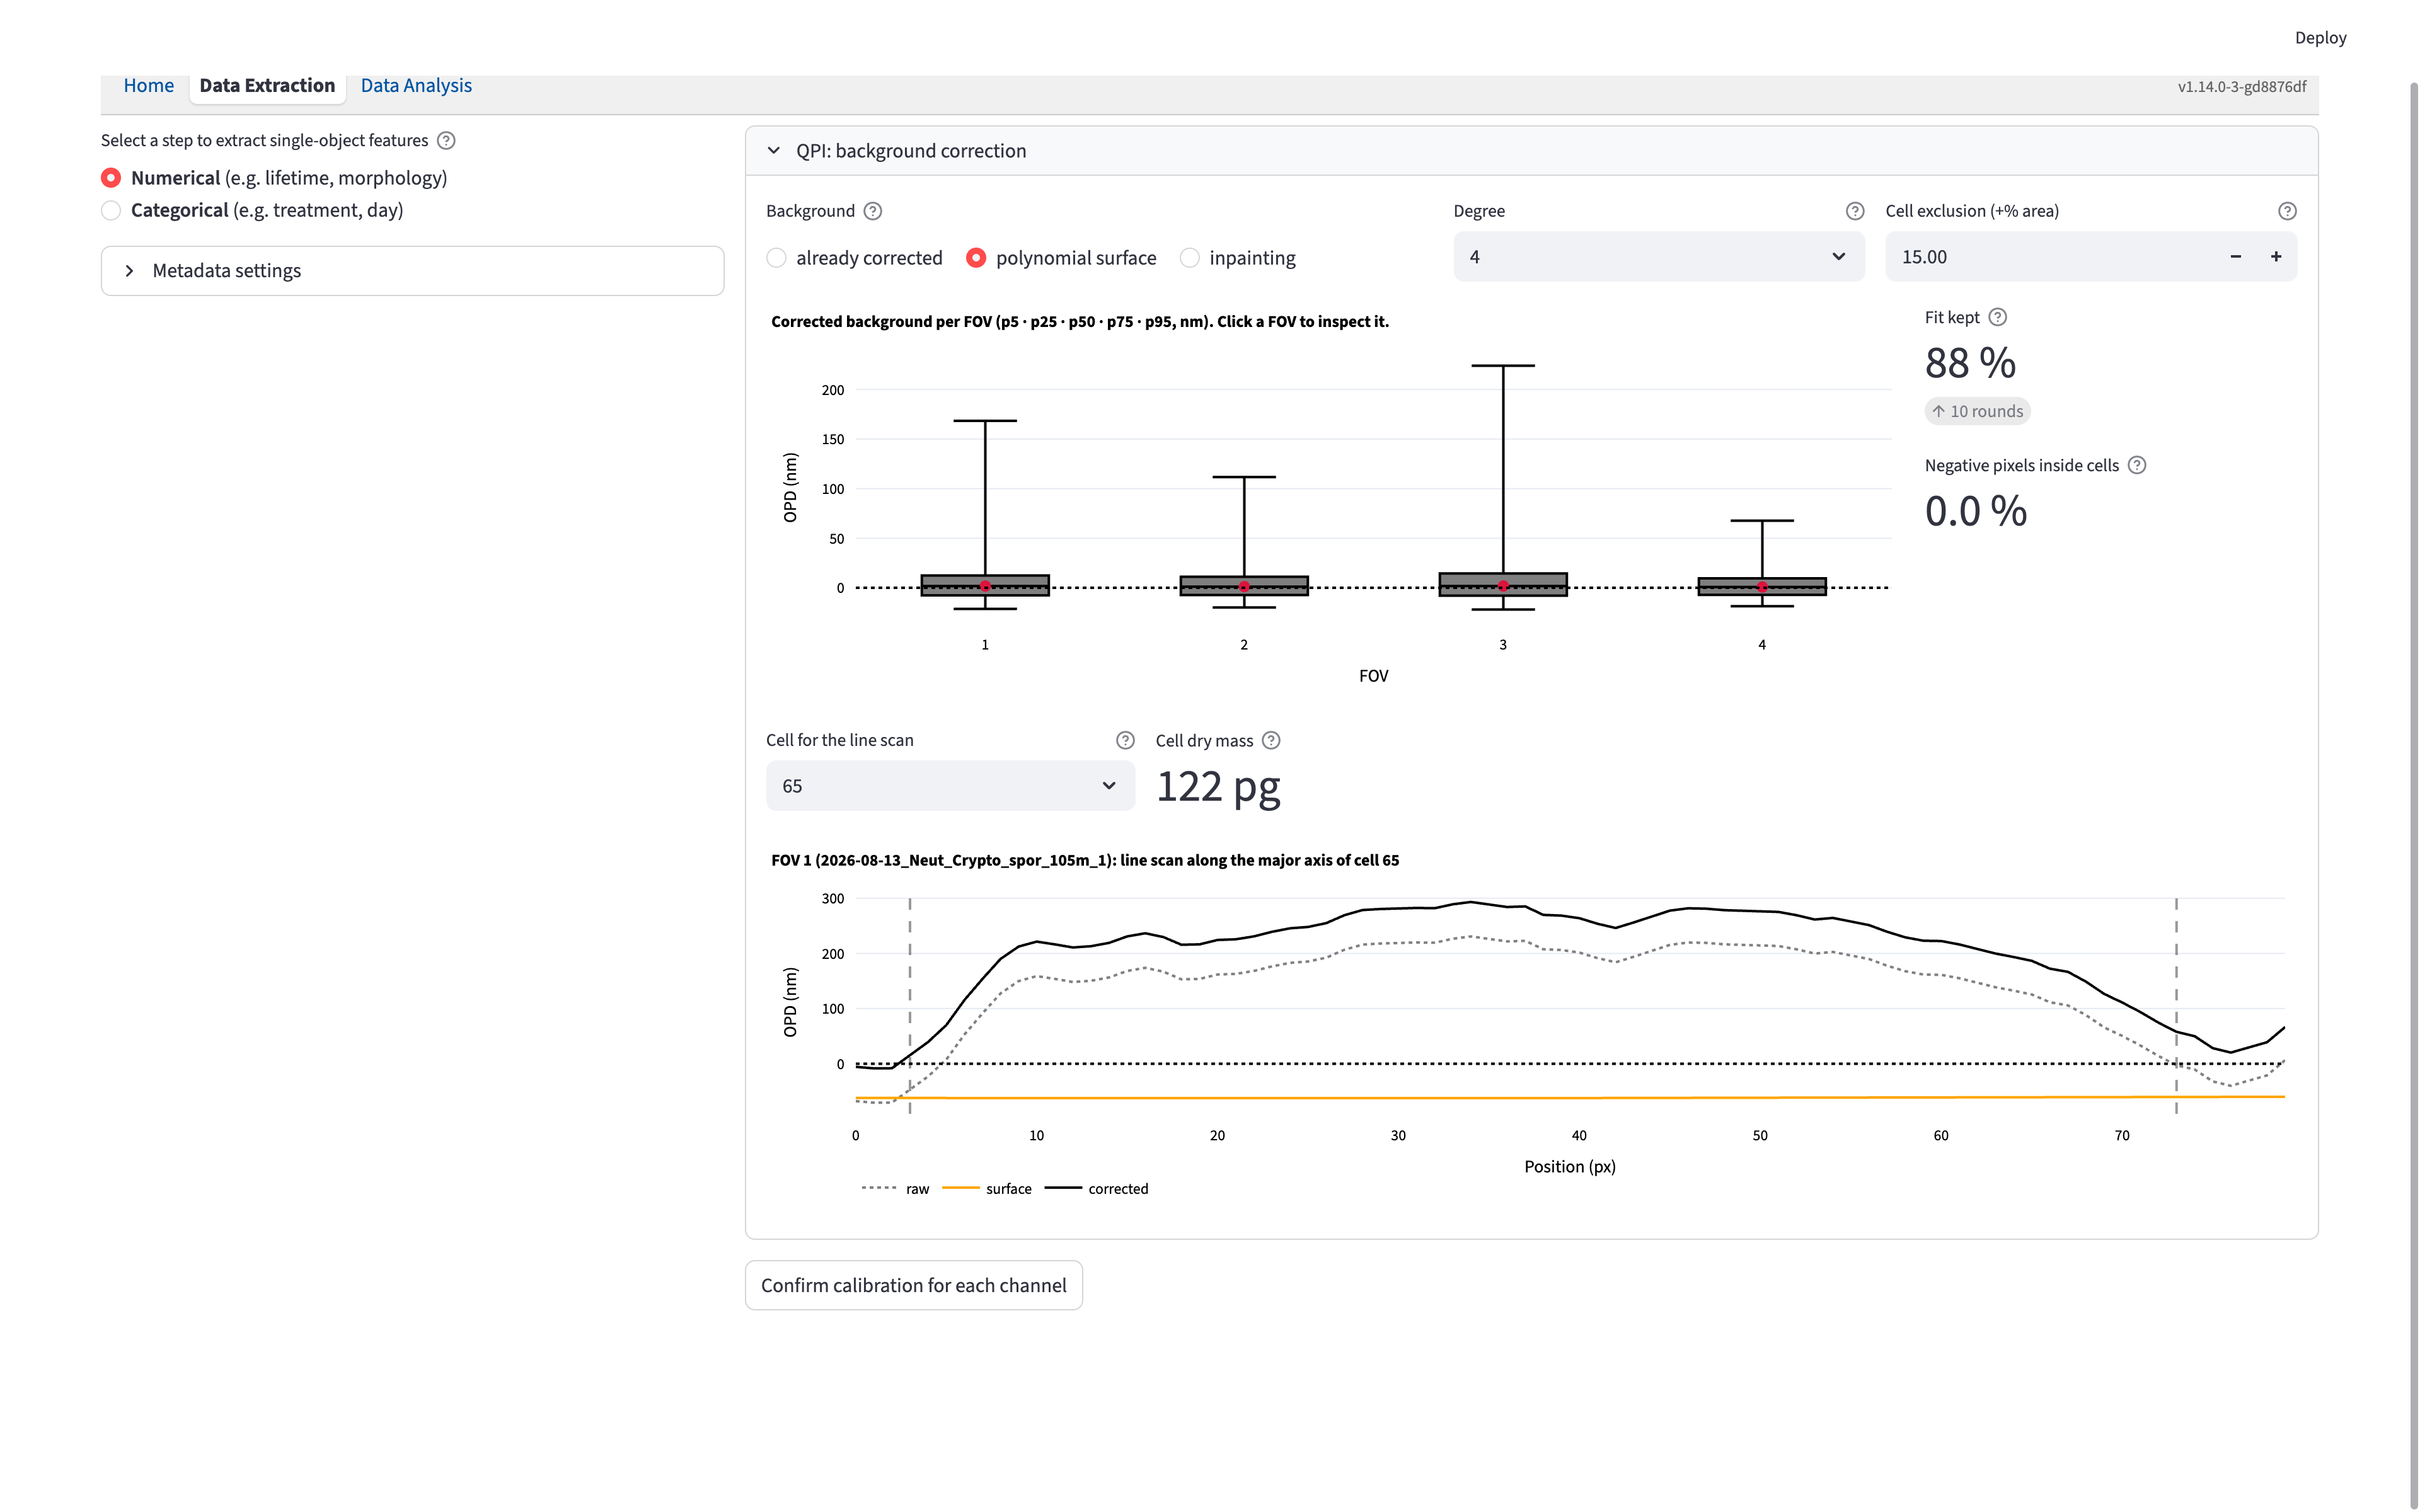The image size is (2420, 1512).
Task: Collapse QPI: background correction panel
Action: click(x=1531, y=151)
